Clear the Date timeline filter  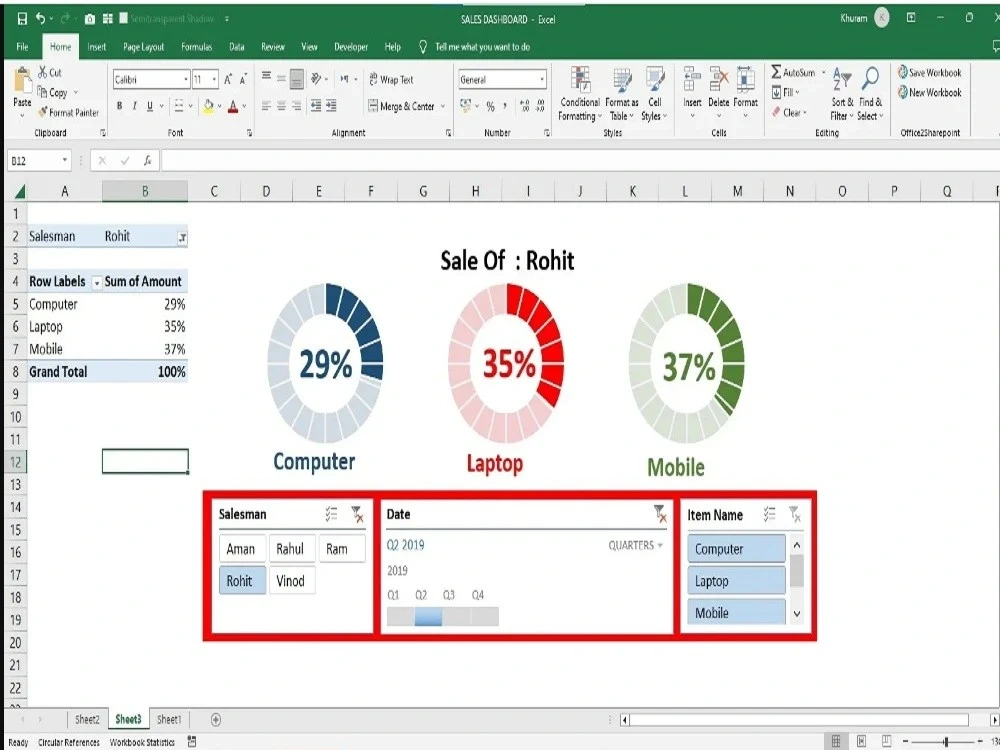tap(660, 514)
